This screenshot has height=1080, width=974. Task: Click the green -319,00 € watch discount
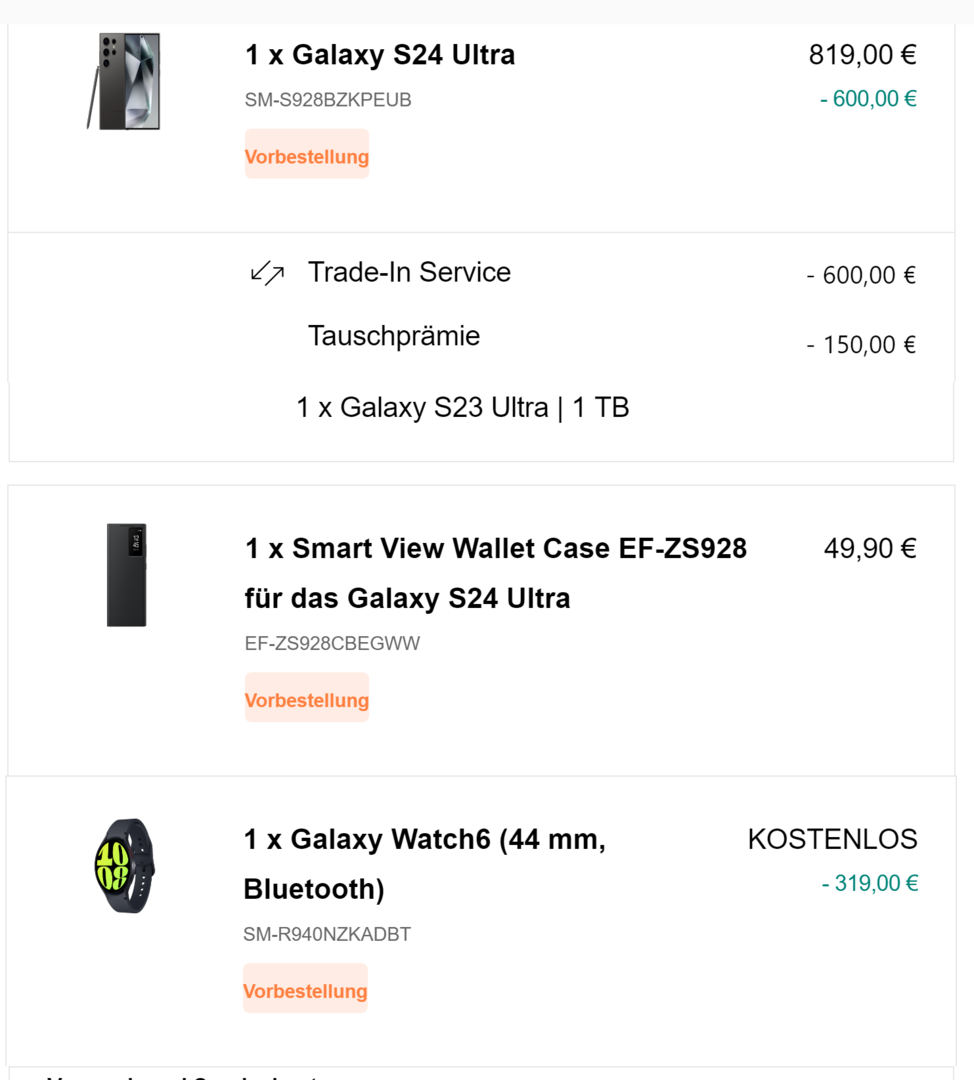coord(869,883)
